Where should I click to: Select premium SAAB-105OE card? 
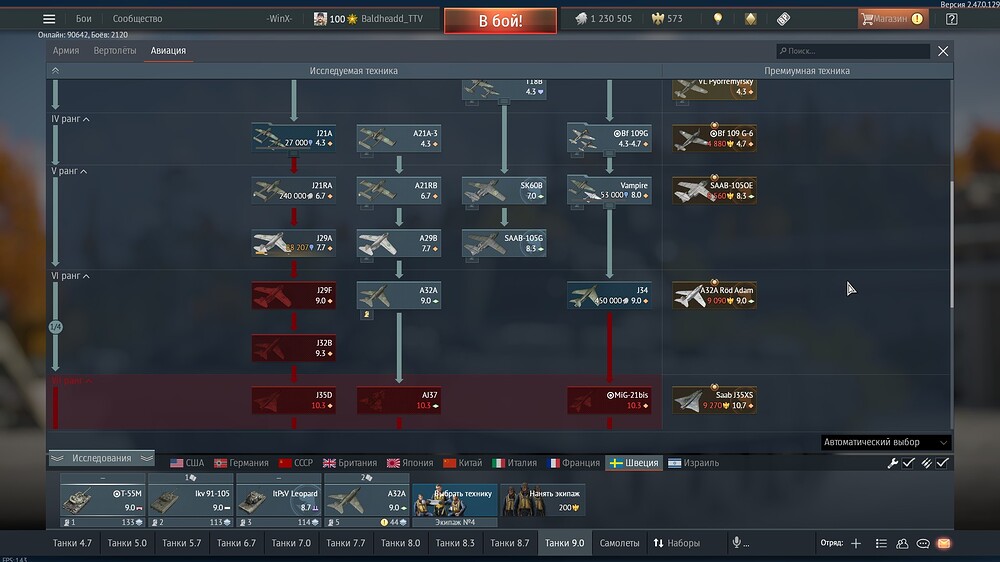[x=714, y=190]
